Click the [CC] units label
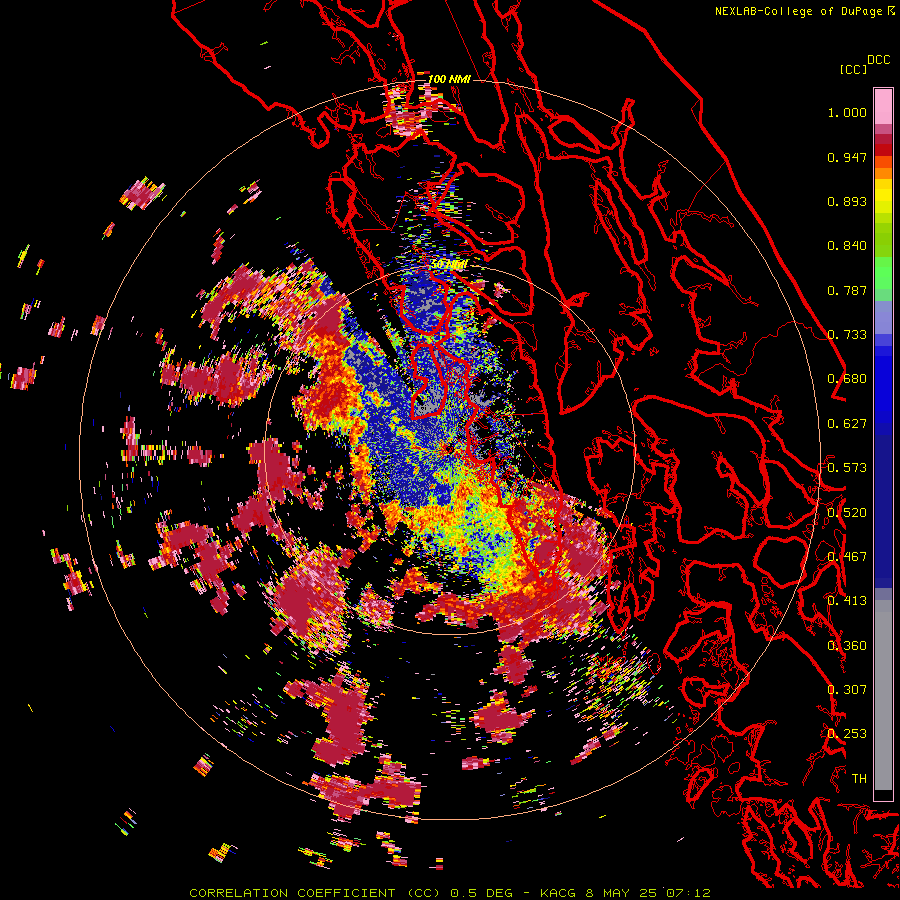The width and height of the screenshot is (900, 900). tap(854, 69)
